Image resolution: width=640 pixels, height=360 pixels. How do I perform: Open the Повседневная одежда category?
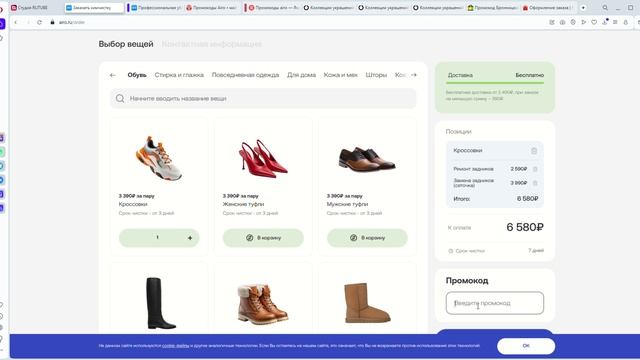245,75
